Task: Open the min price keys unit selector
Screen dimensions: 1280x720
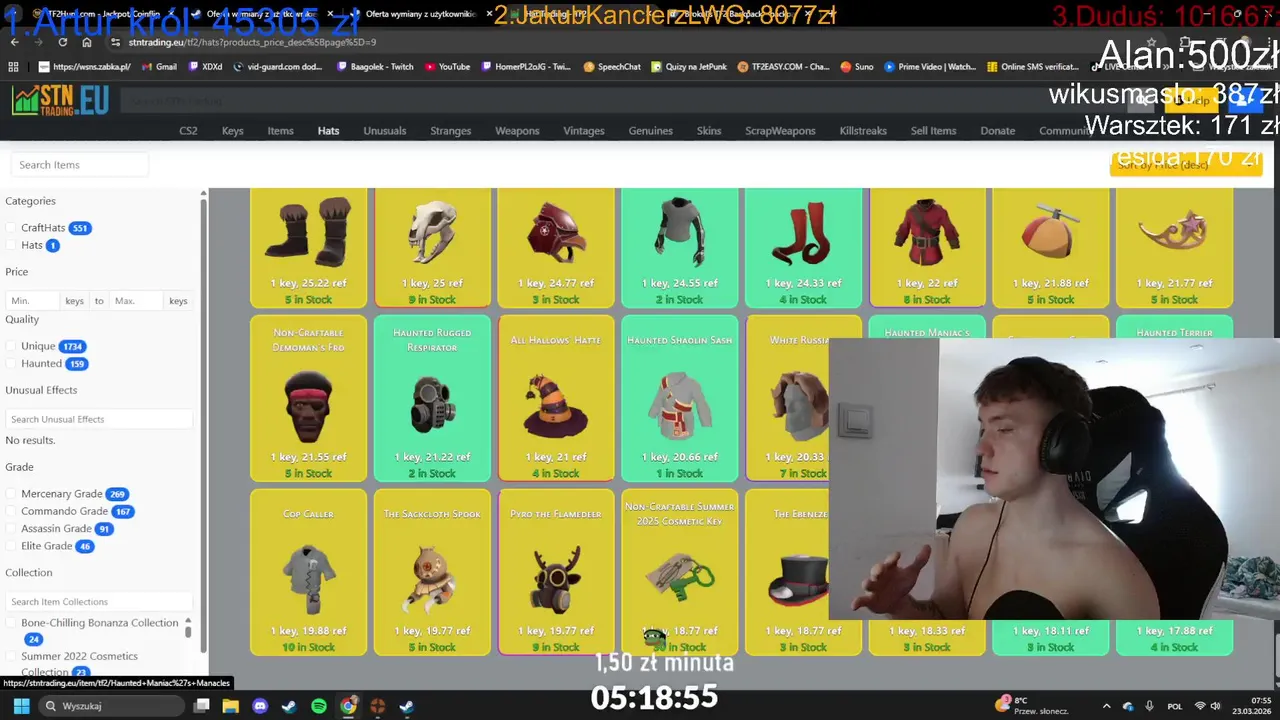Action: coord(74,301)
